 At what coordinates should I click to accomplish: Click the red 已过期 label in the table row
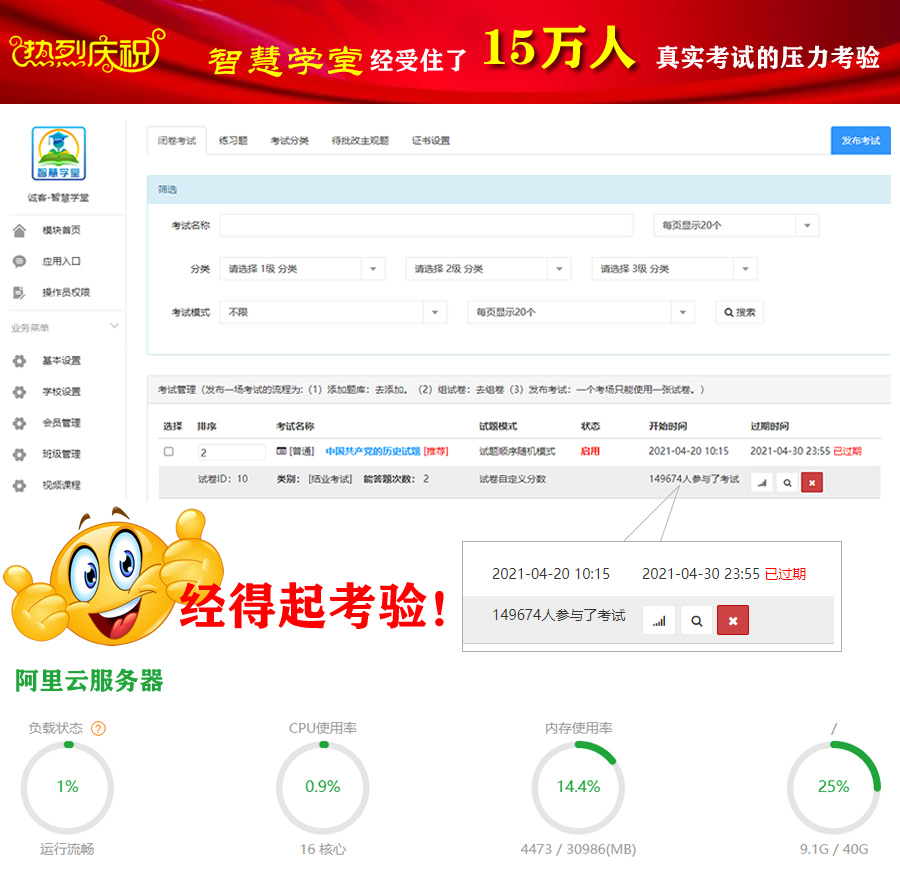pos(848,451)
